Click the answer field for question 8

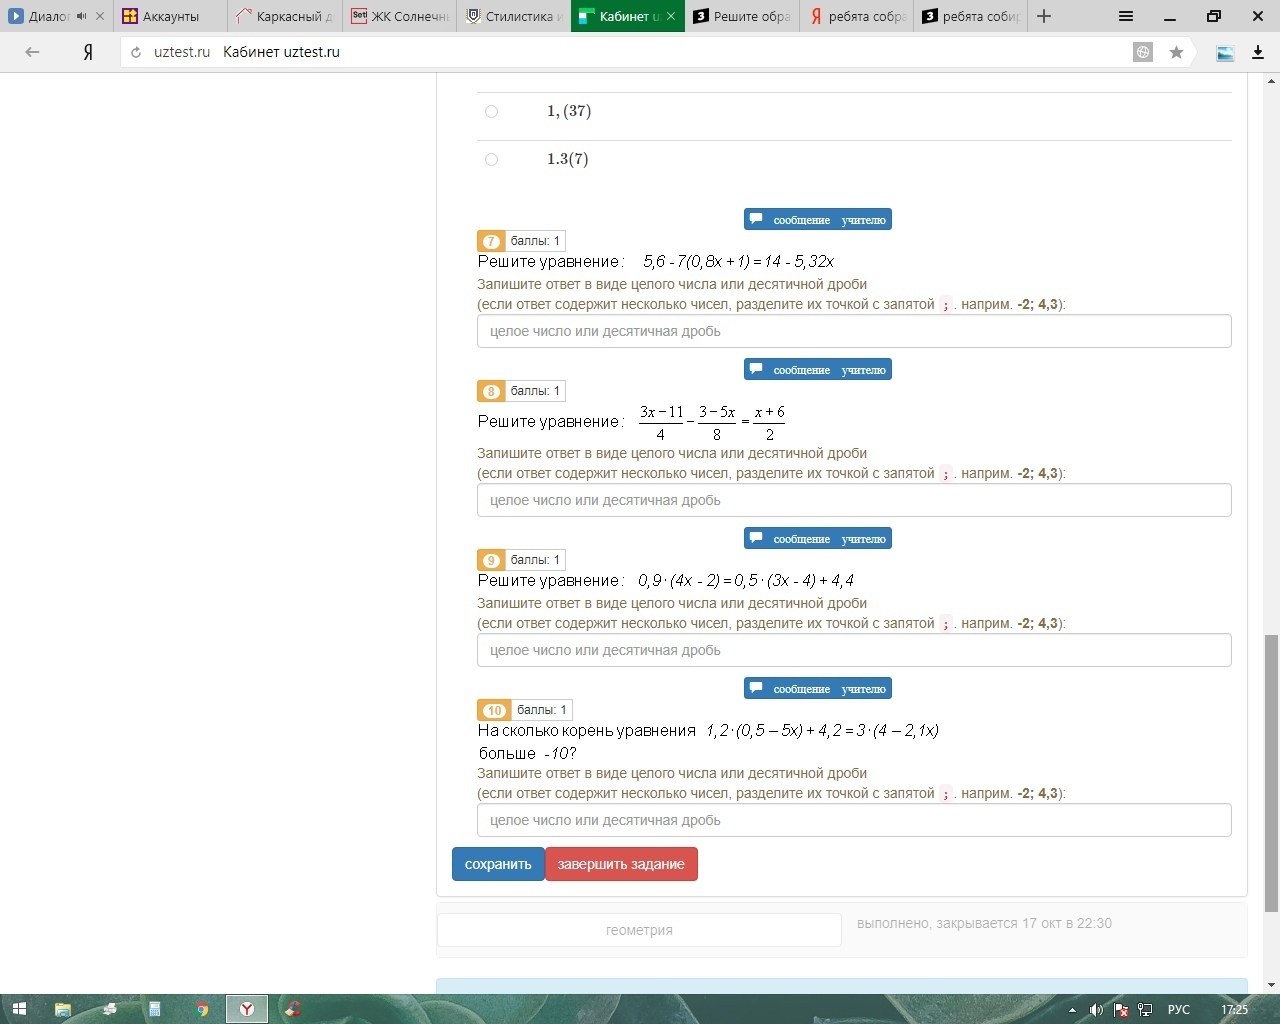853,500
